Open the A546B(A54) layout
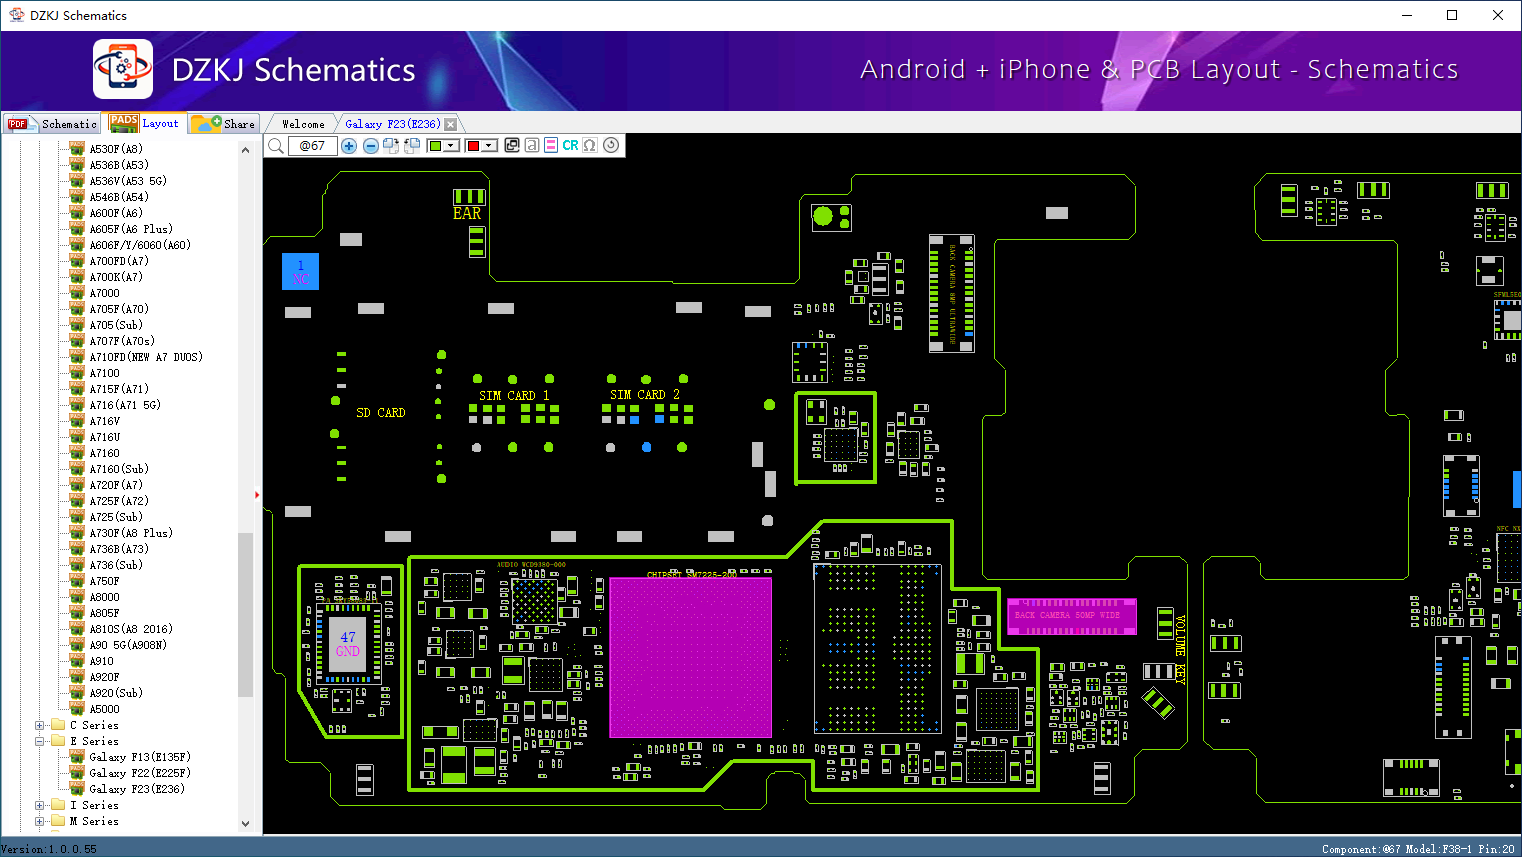Screen dimensions: 1522x857 (119, 197)
